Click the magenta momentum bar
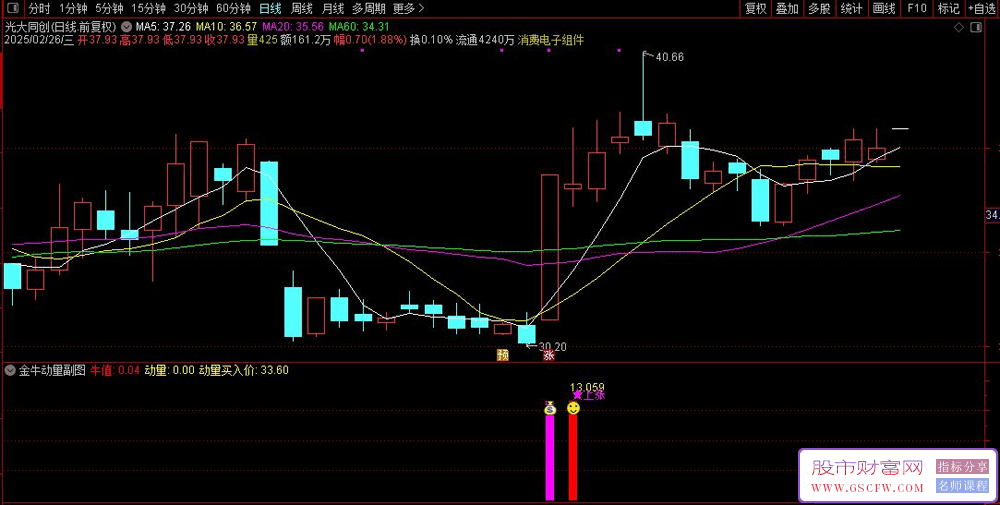The width and height of the screenshot is (1000, 505). pos(550,458)
